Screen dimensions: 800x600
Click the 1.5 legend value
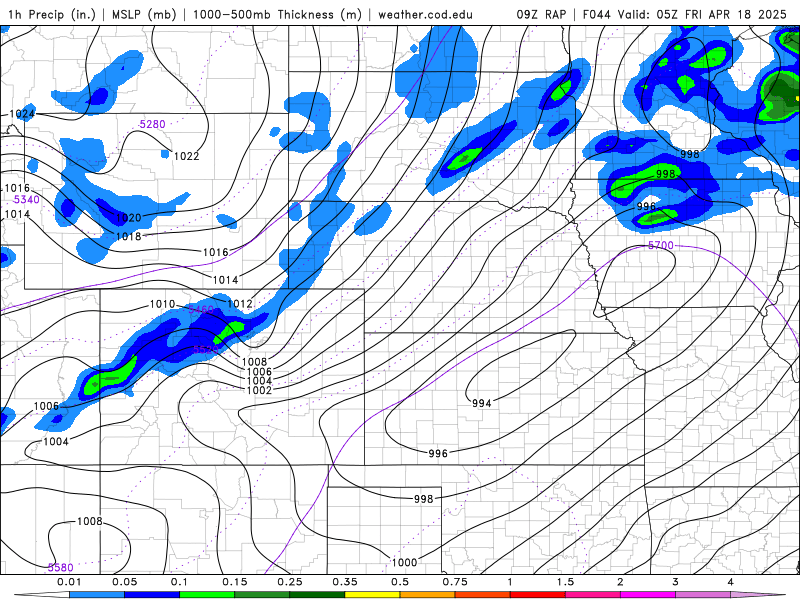pos(565,582)
